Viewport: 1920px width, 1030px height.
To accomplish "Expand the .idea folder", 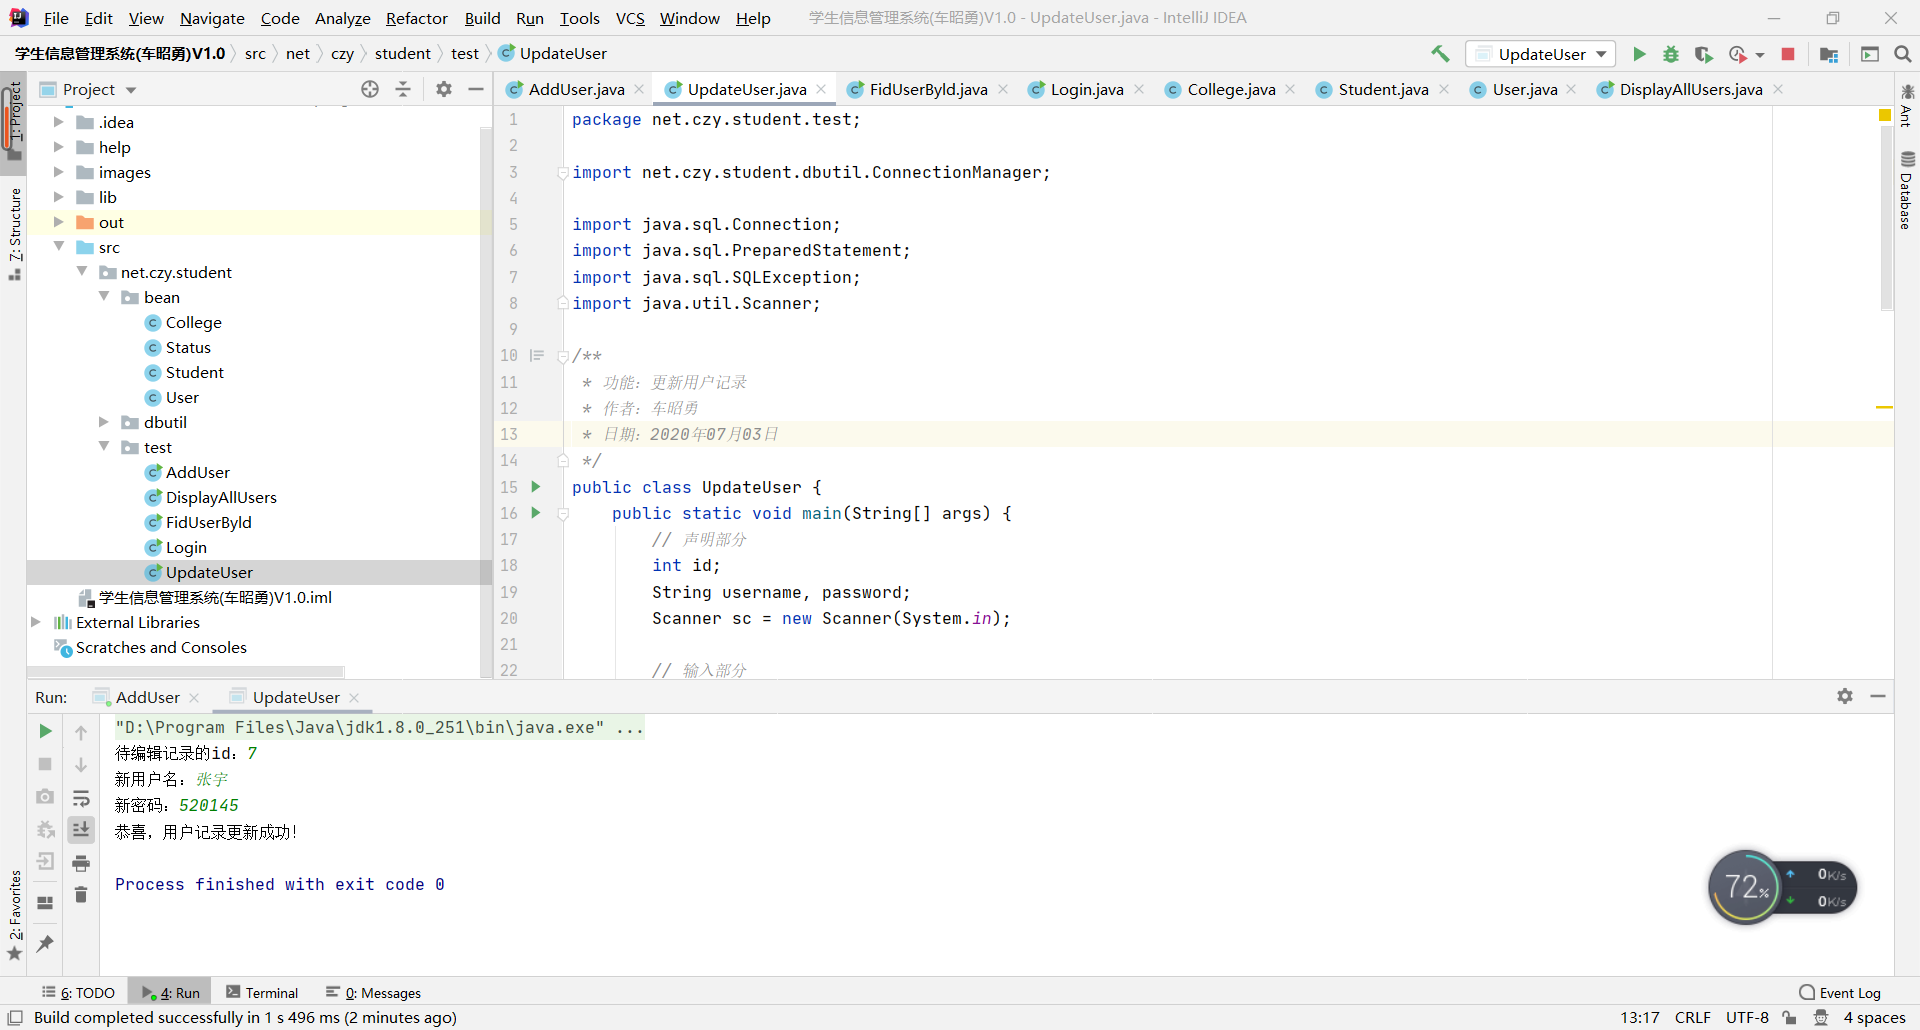I will click(59, 122).
